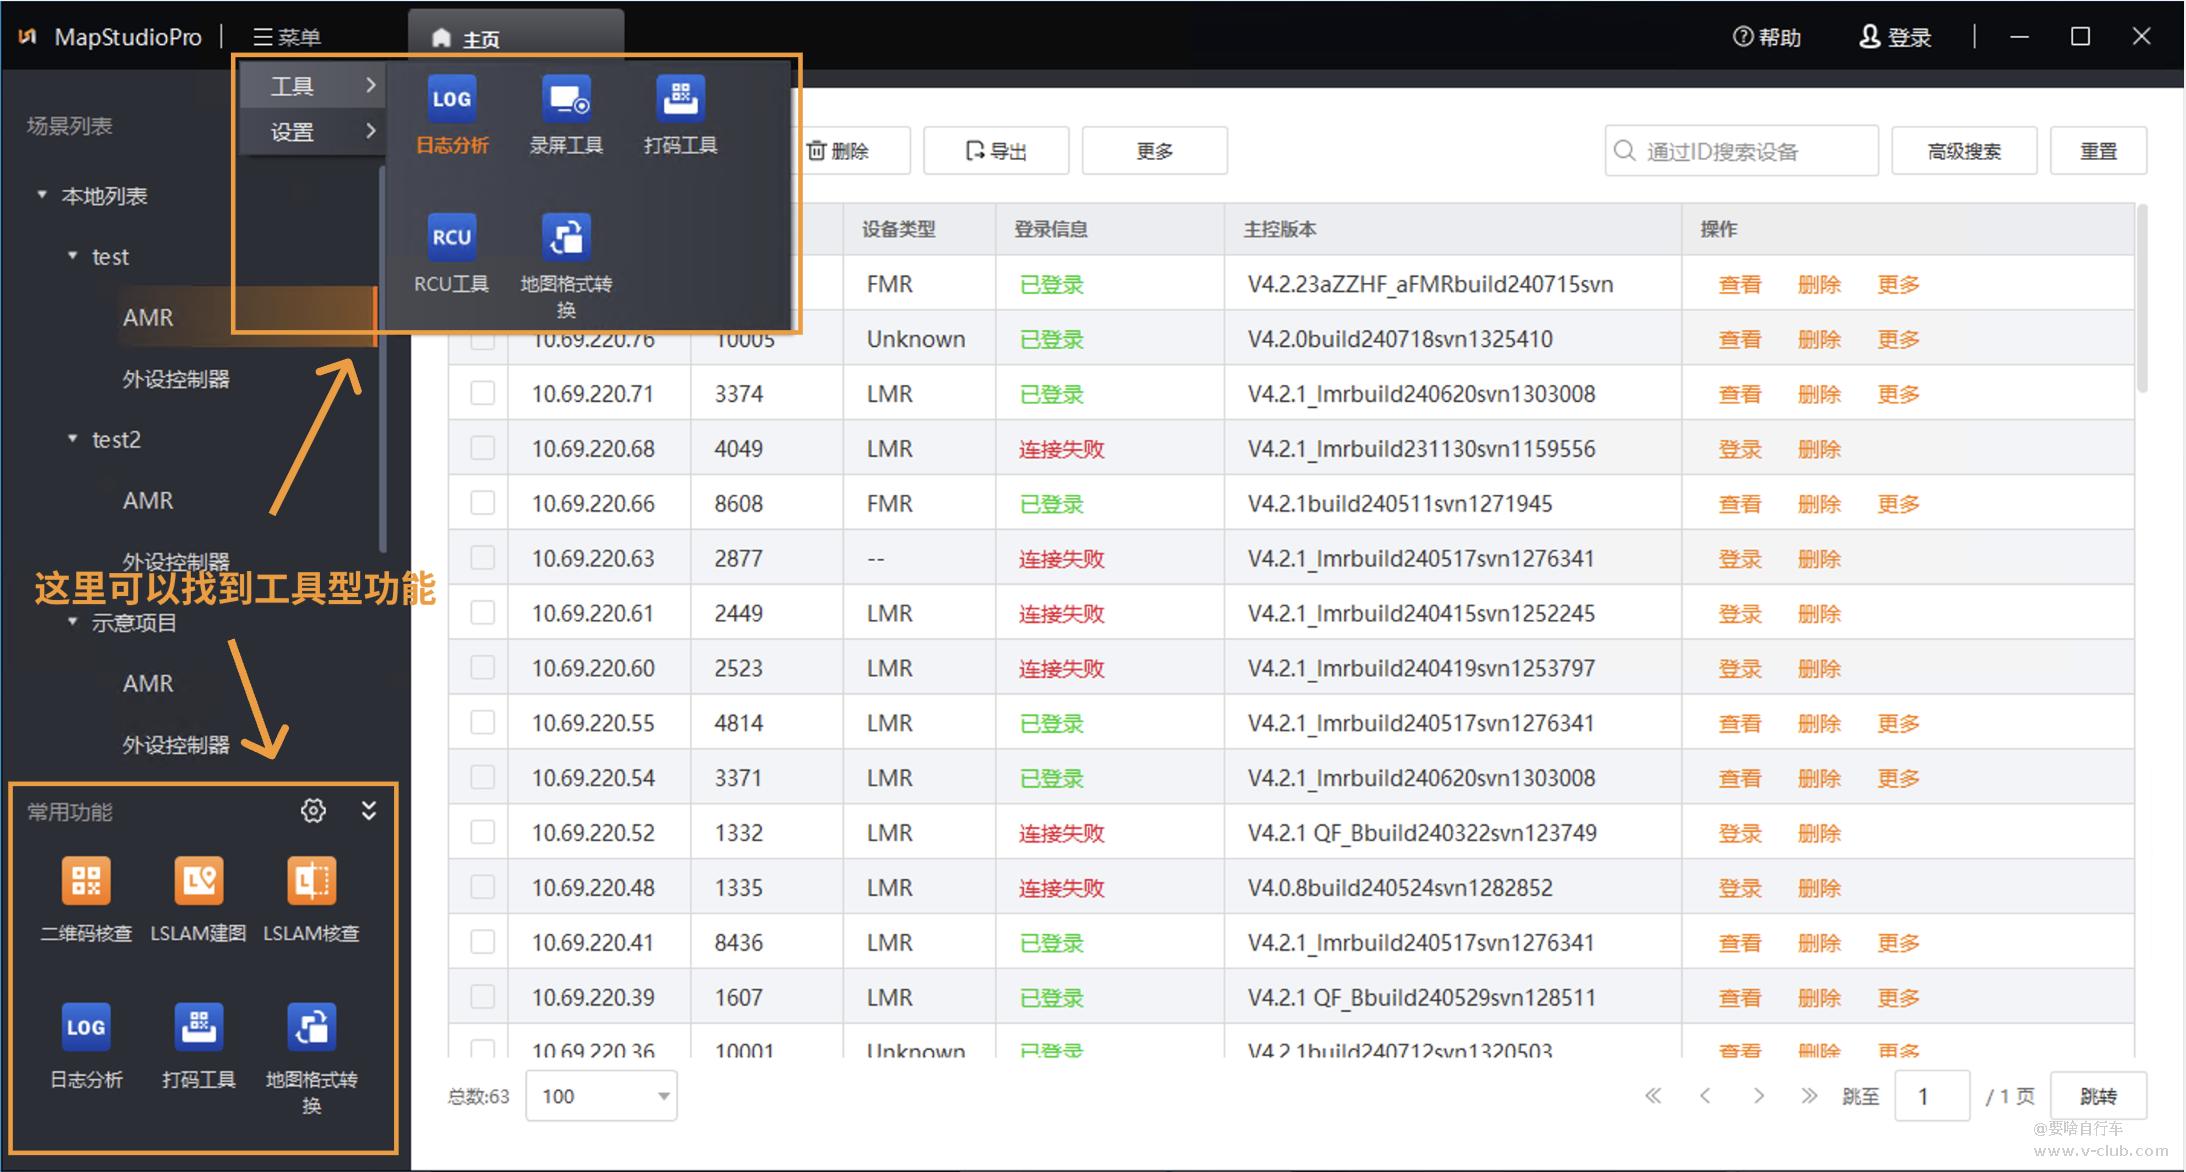
Task: Select AMR under 示意项目
Action: coord(148,683)
